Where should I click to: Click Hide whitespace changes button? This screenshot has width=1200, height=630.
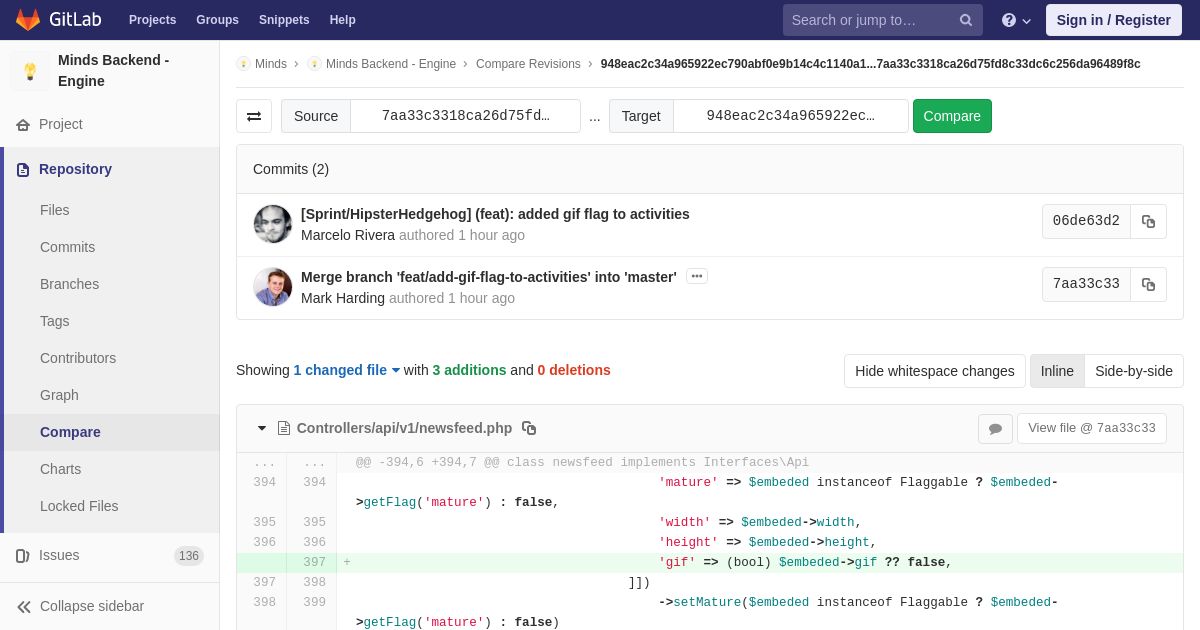tap(935, 371)
